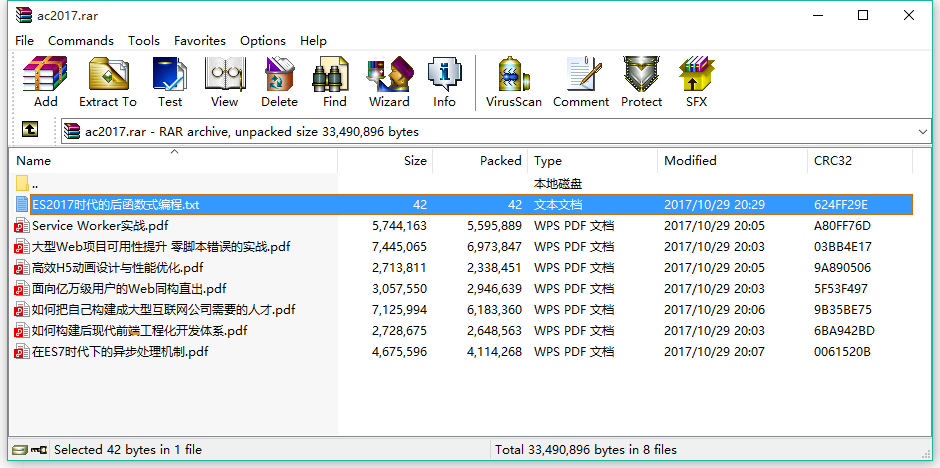Click icon of 如何构建后现代前端工程化开发体系.pdf
The width and height of the screenshot is (940, 468).
click(22, 331)
